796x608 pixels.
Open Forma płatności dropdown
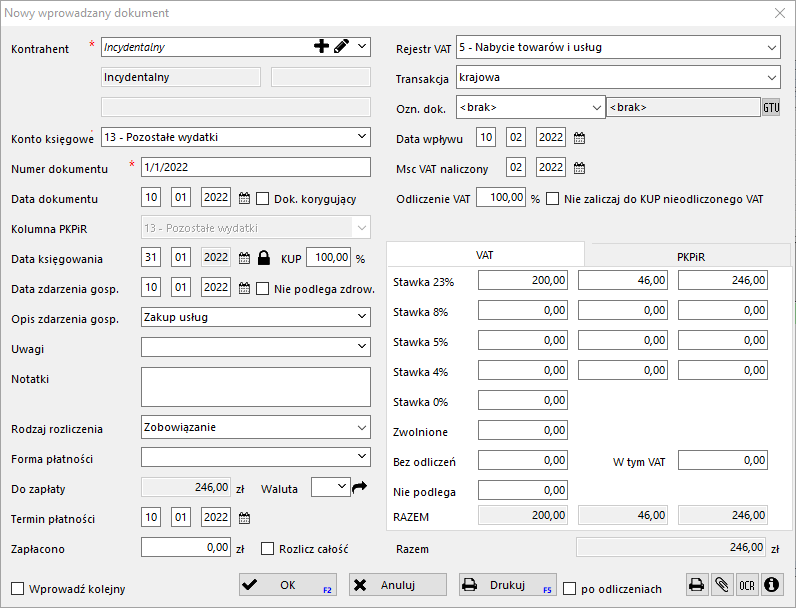361,456
